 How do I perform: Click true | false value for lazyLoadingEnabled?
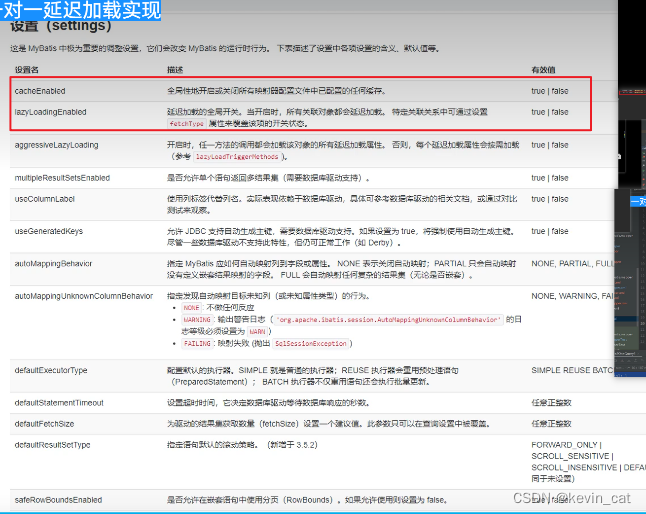[x=550, y=112]
